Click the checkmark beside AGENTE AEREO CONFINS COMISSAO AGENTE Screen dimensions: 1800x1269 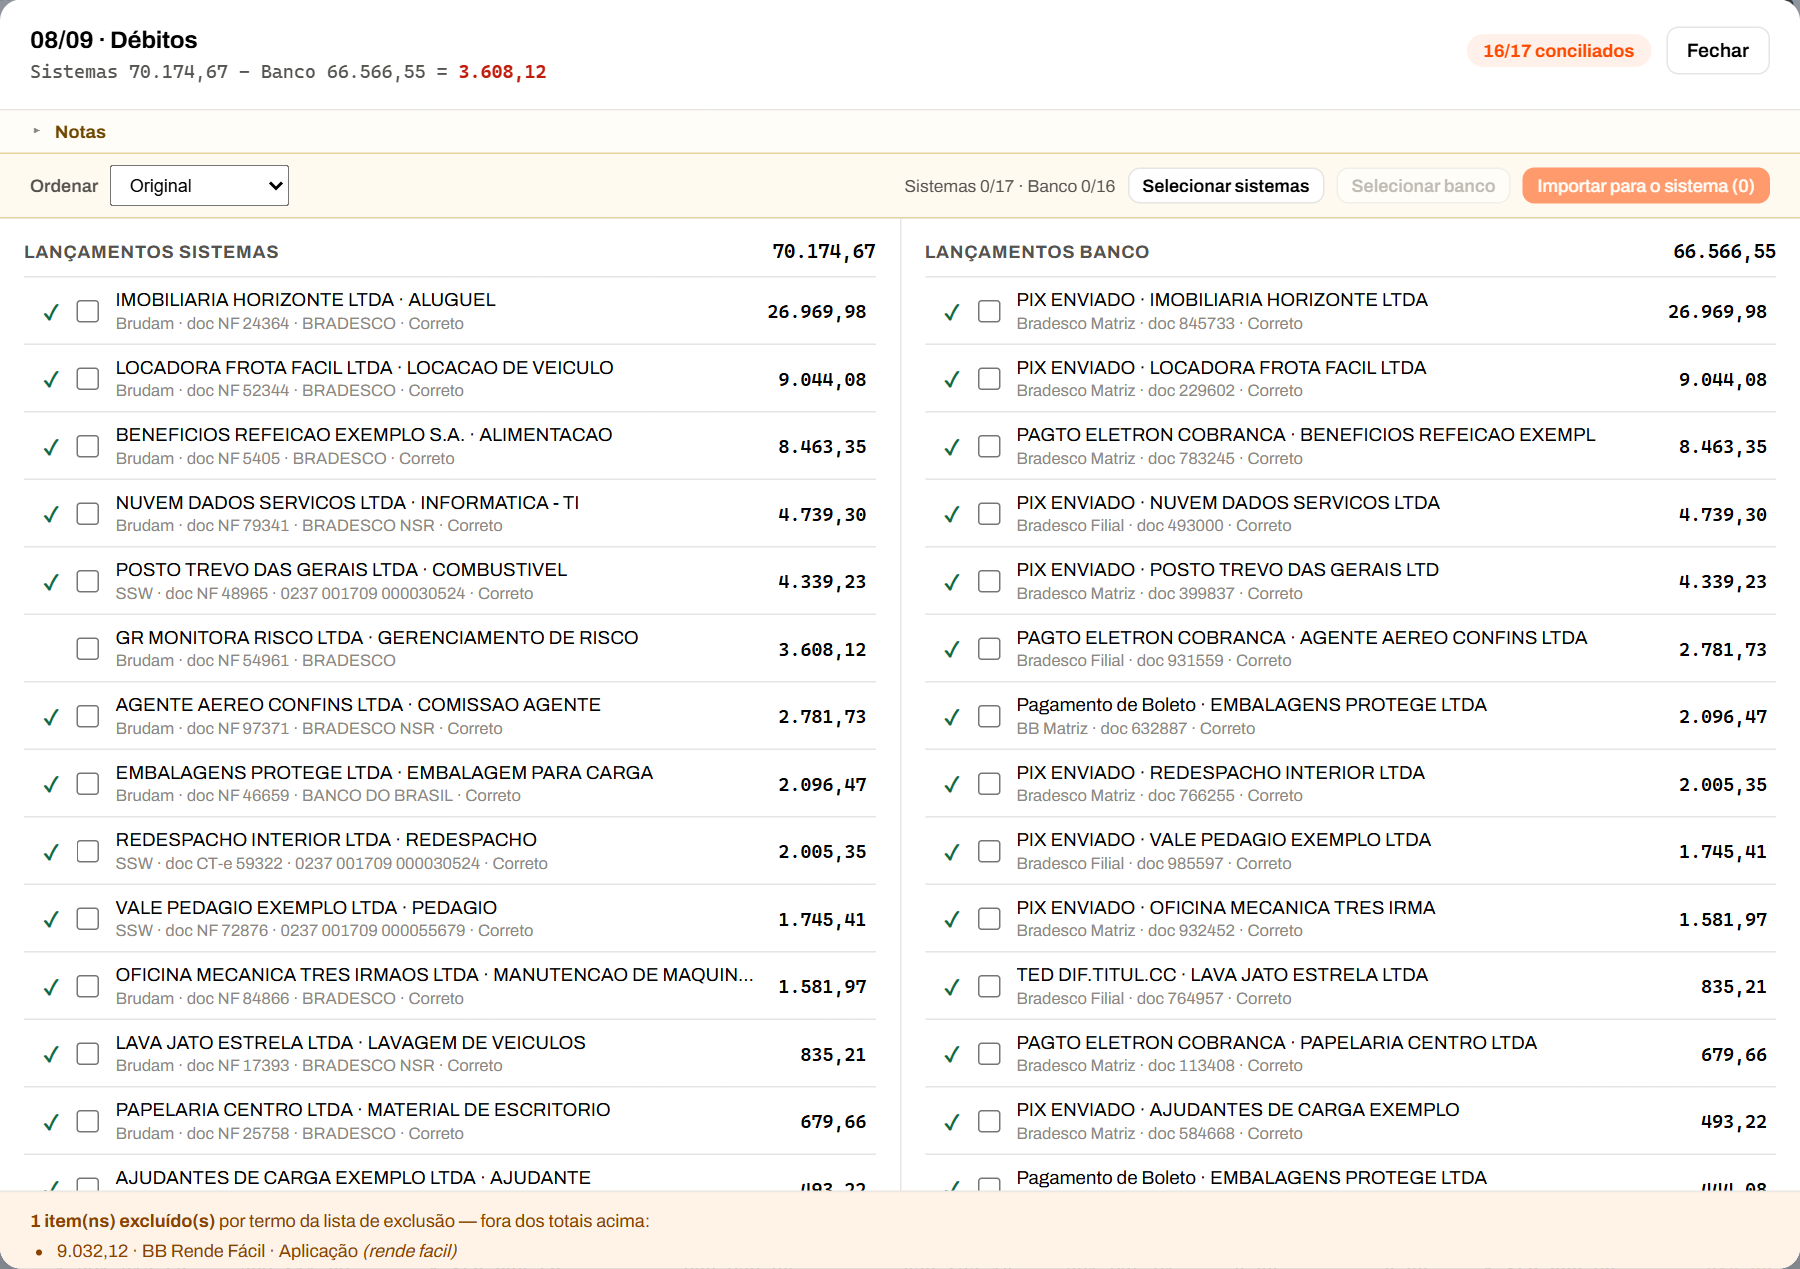click(51, 717)
